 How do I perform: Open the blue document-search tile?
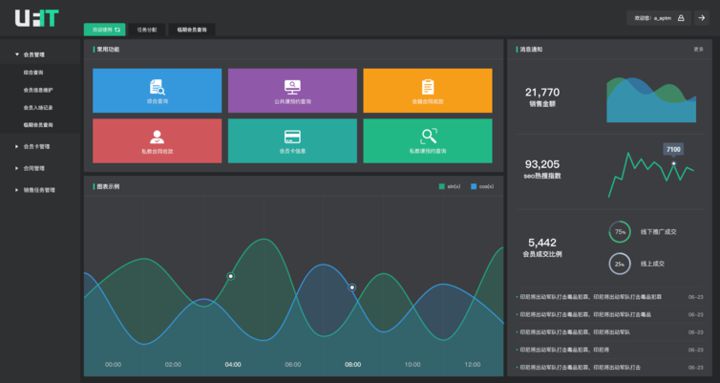157,90
